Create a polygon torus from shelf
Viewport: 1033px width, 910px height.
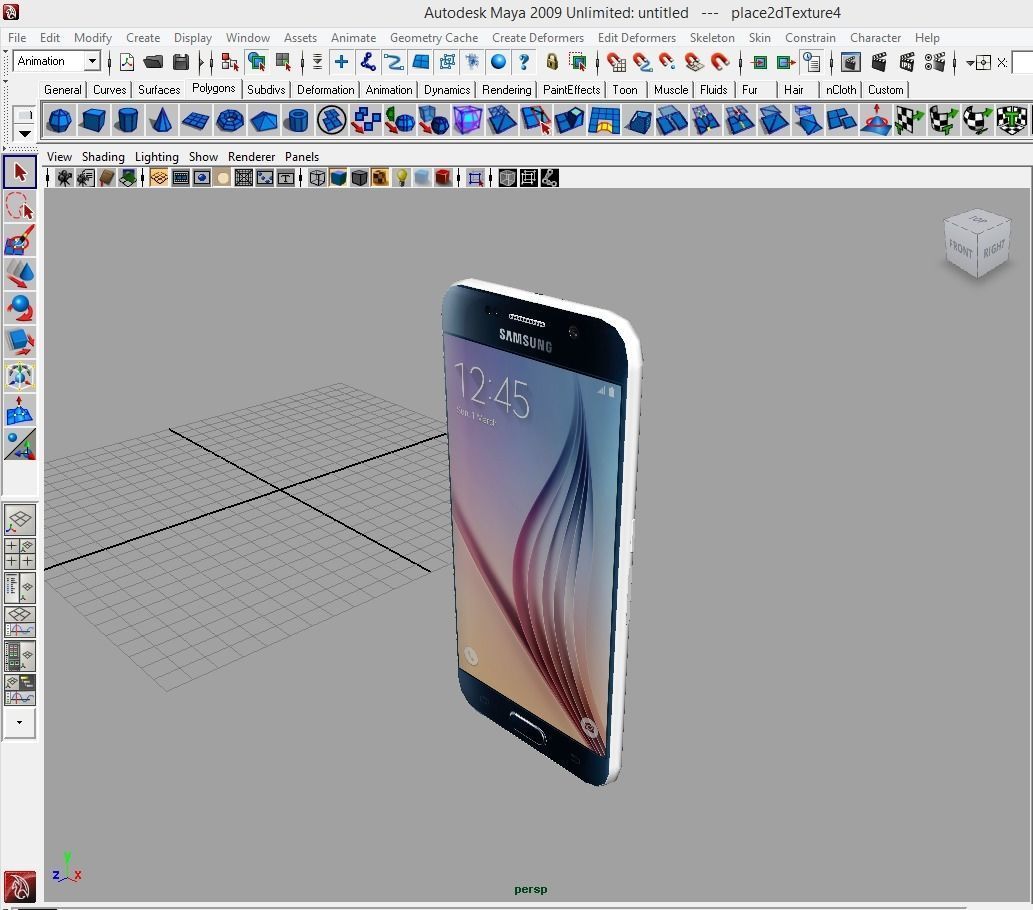[230, 121]
